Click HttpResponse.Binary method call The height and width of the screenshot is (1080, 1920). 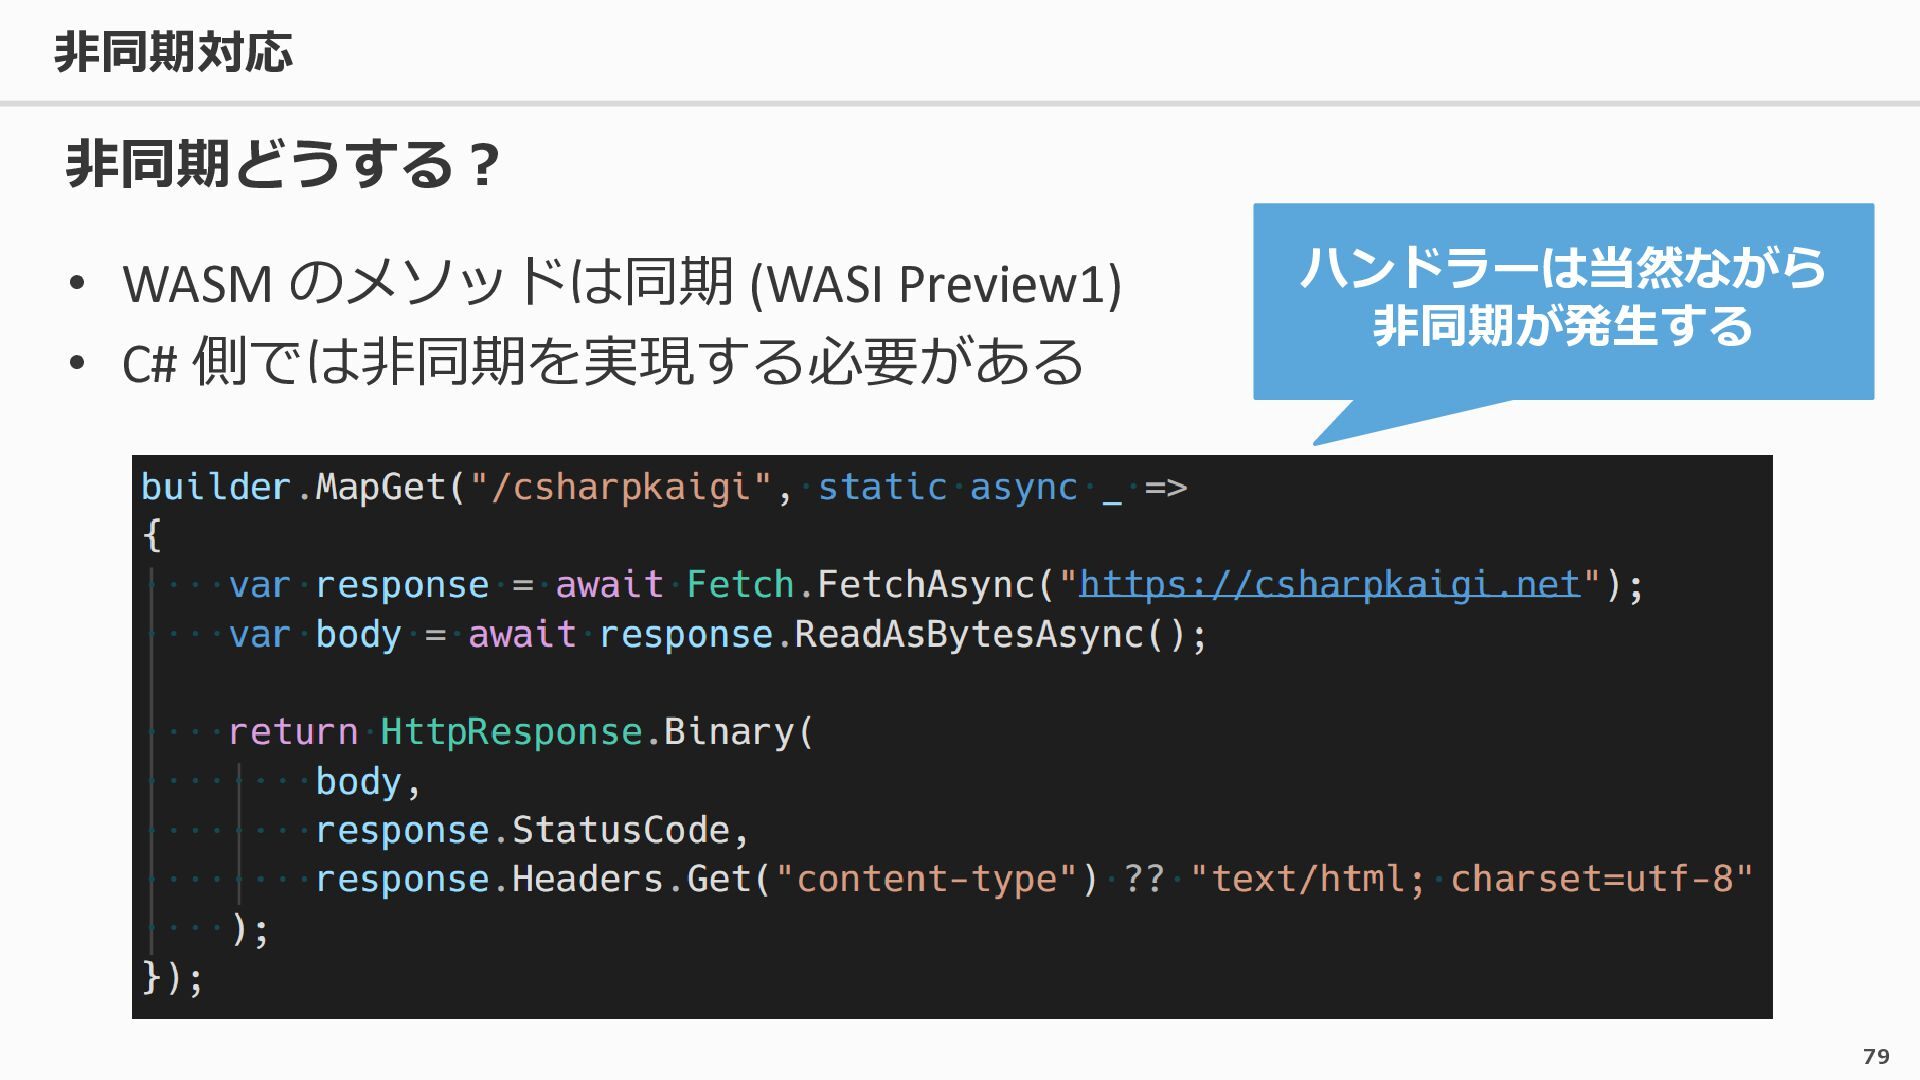[586, 731]
